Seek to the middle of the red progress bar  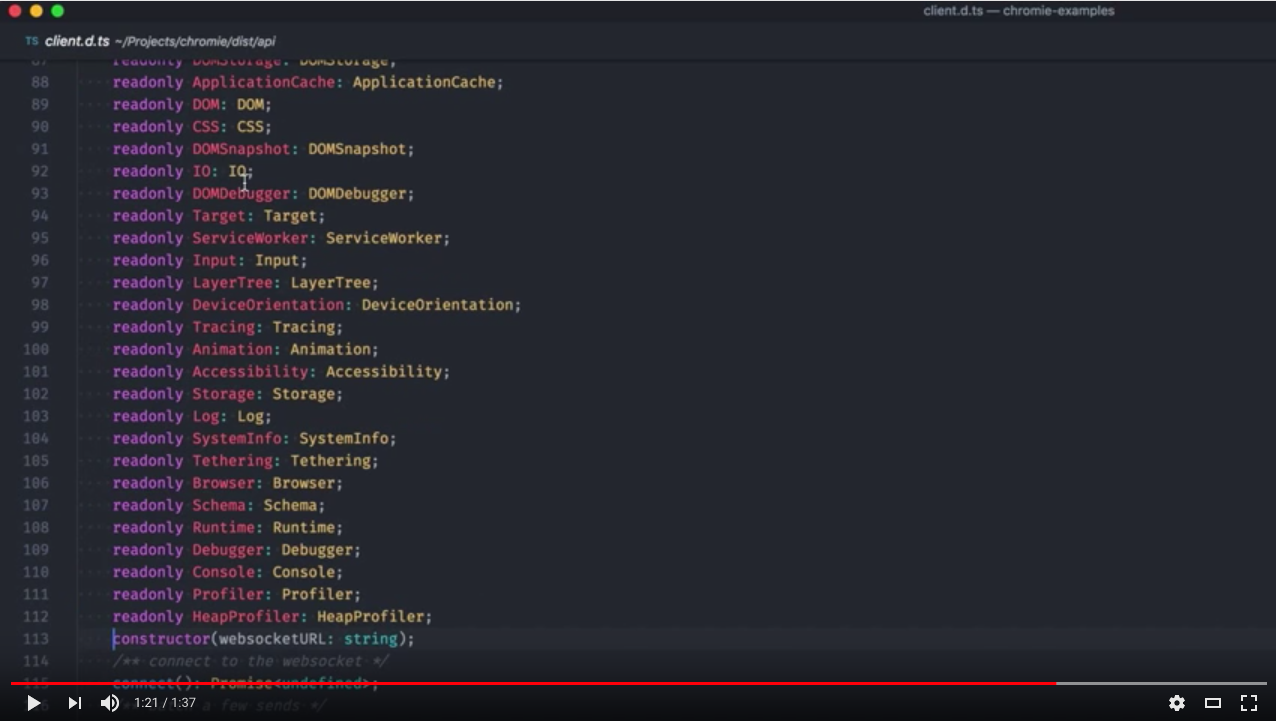tap(533, 684)
